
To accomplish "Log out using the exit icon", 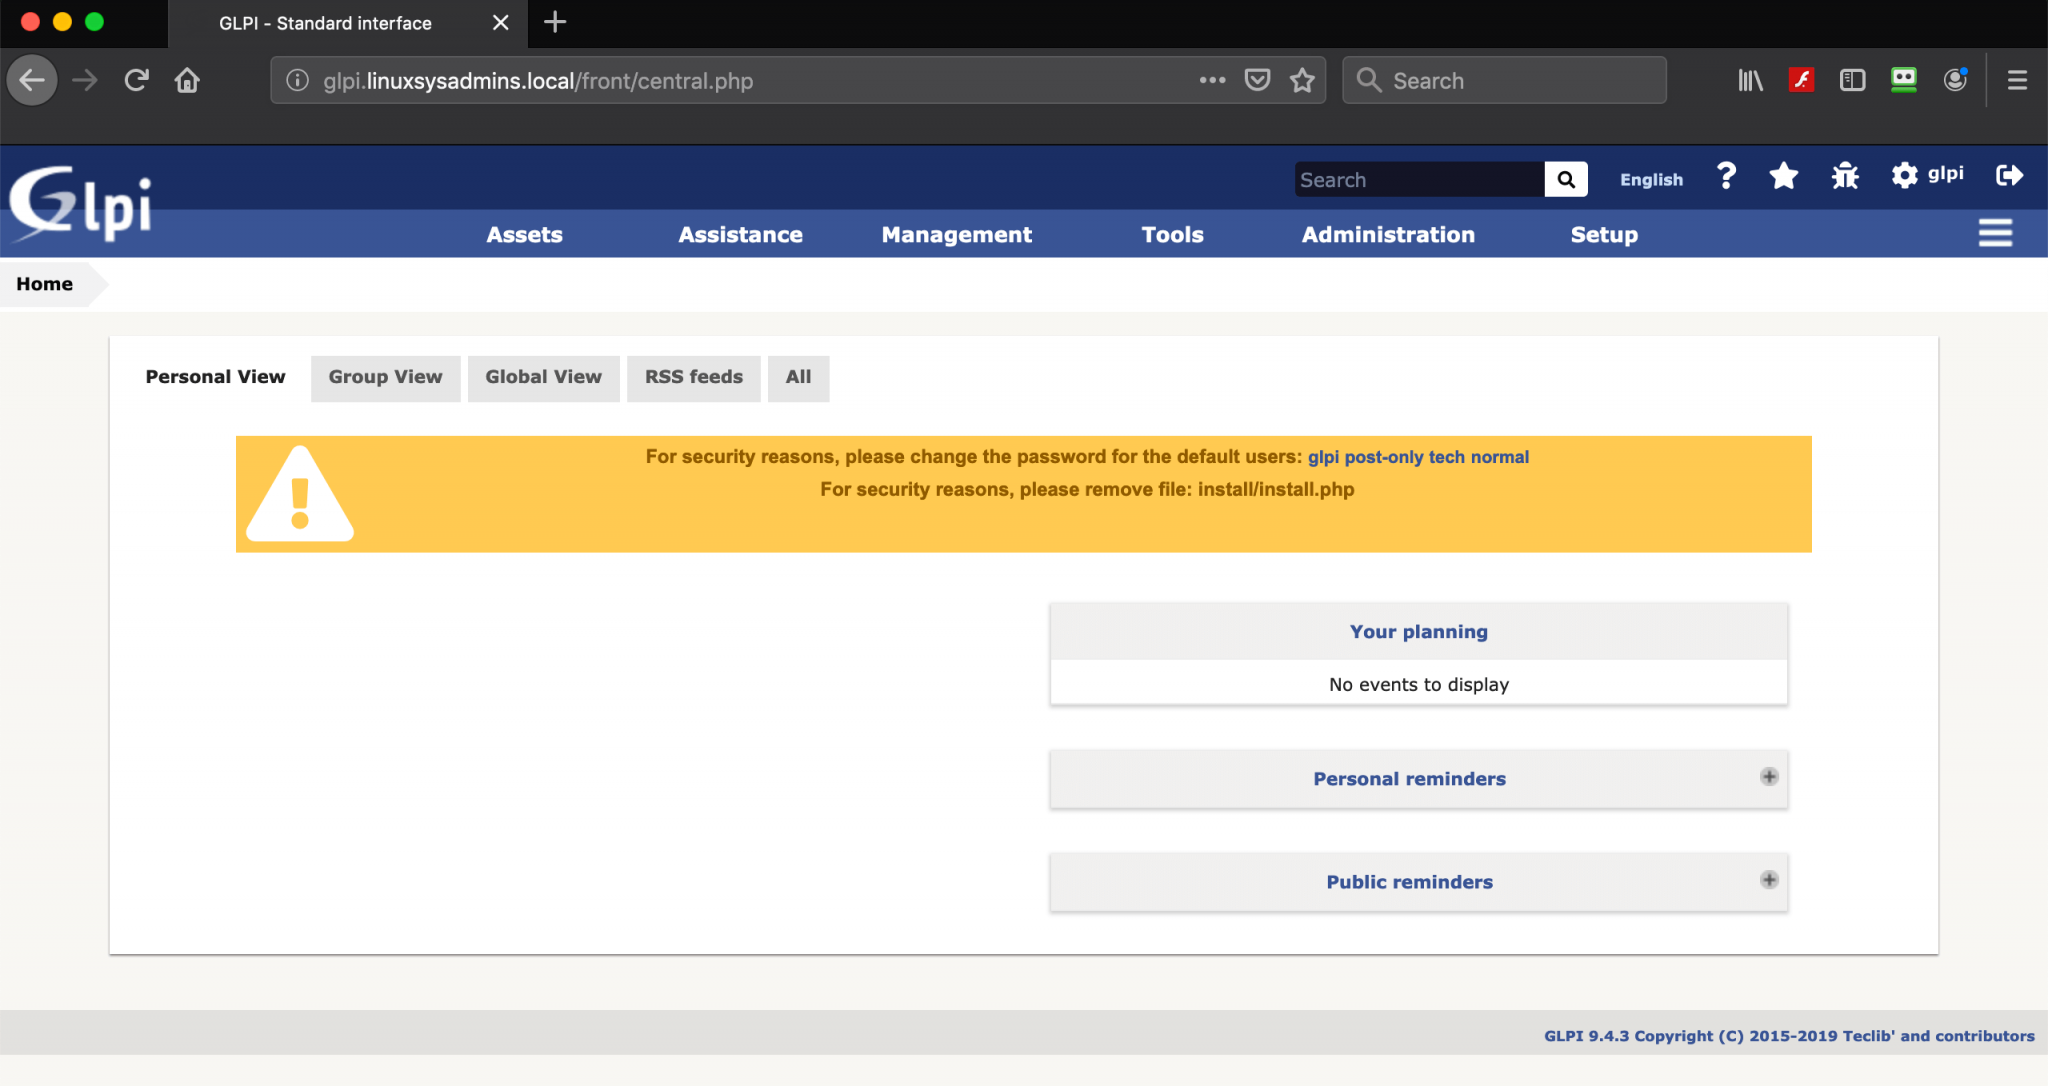I will tap(2008, 176).
